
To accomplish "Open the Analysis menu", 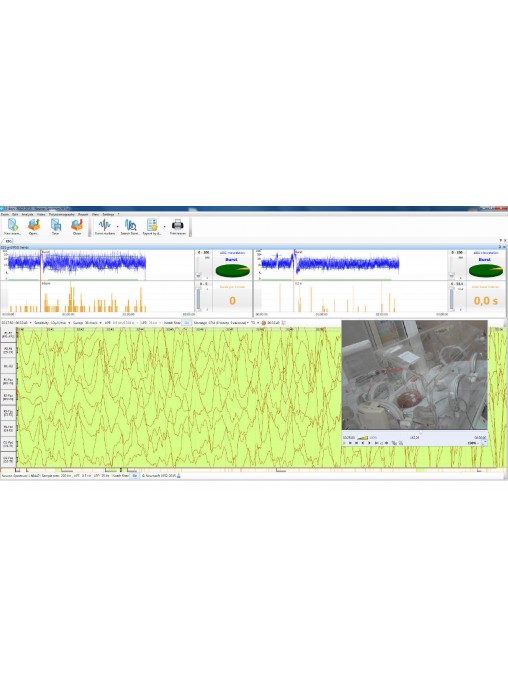I will point(28,214).
